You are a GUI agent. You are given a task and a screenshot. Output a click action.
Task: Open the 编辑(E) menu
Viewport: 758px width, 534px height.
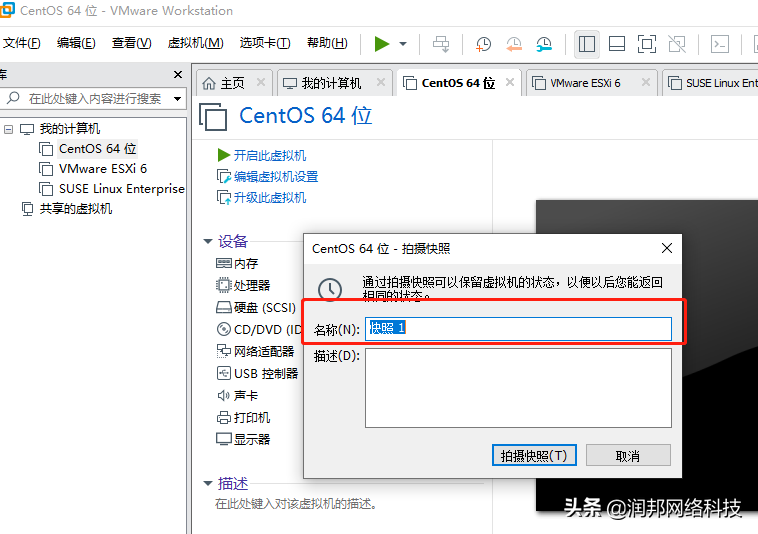tap(76, 43)
